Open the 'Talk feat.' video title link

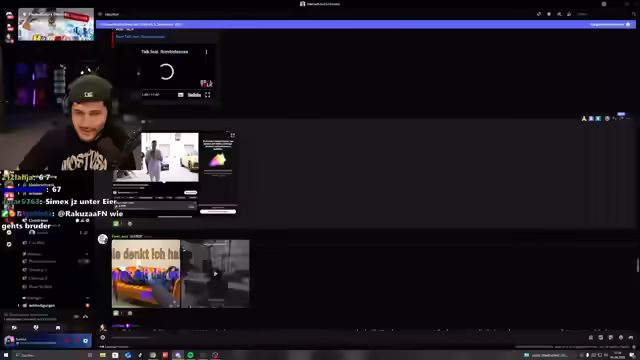pos(164,52)
